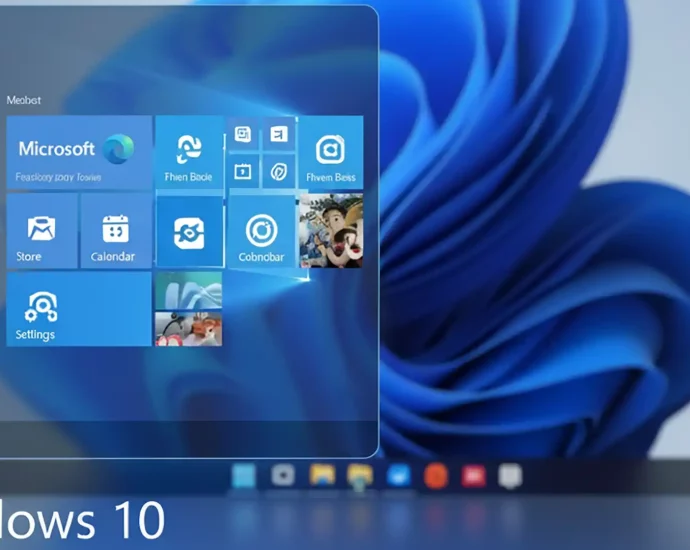This screenshot has height=550, width=690.
Task: Open the Store tile
Action: (x=41, y=232)
